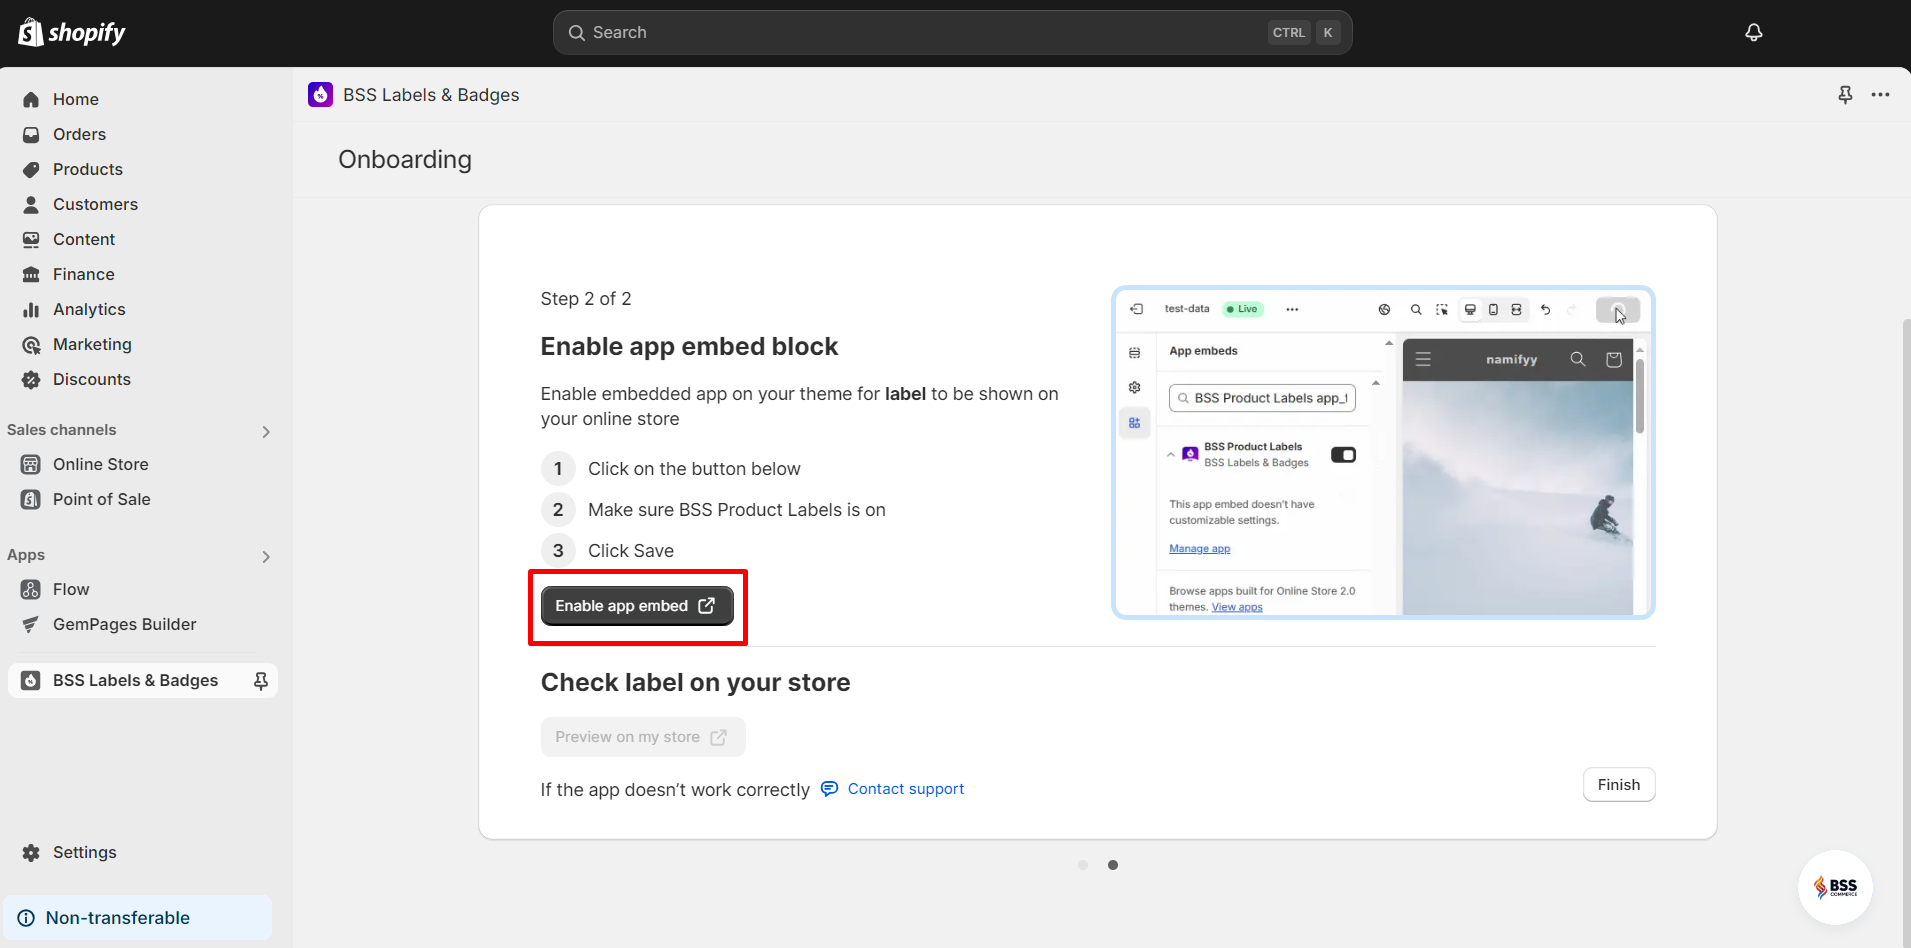Open GemPages Builder app

(x=124, y=624)
